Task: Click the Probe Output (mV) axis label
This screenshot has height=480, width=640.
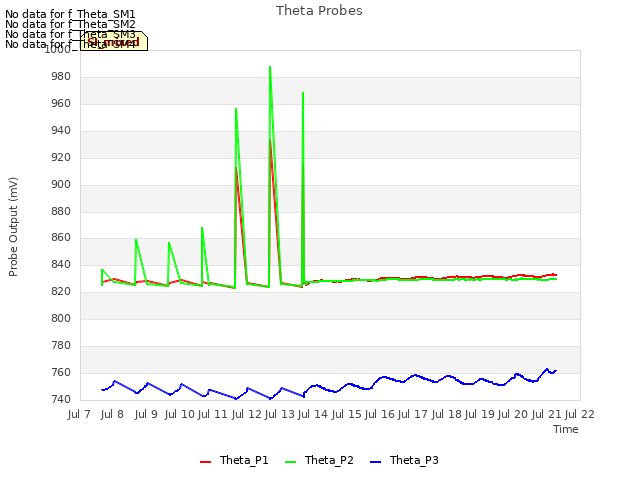Action: click(13, 227)
